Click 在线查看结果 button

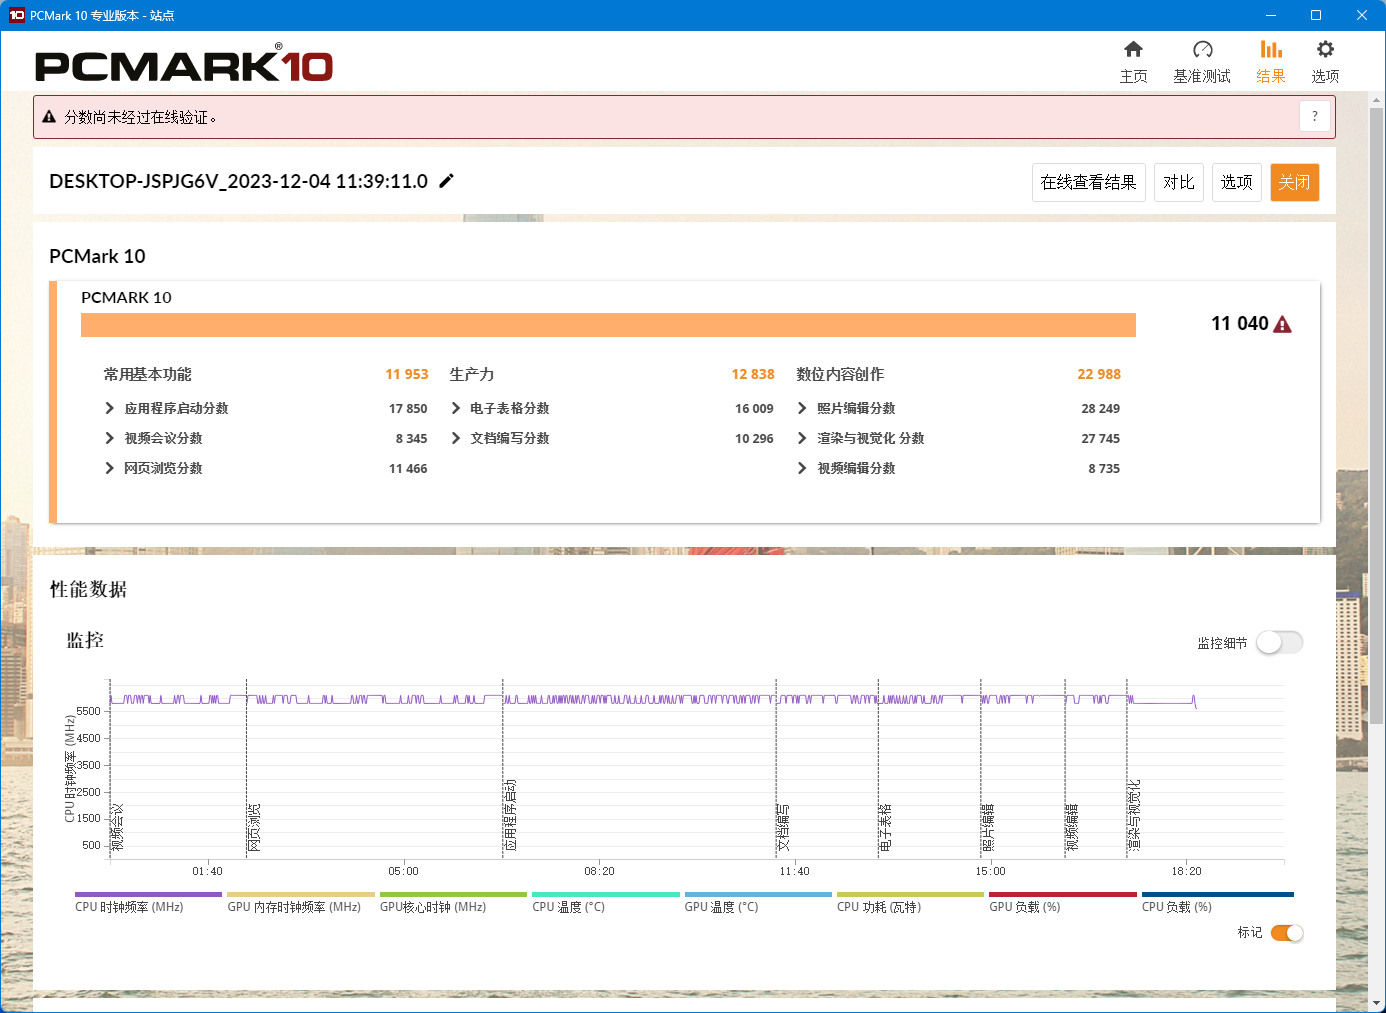[x=1088, y=182]
